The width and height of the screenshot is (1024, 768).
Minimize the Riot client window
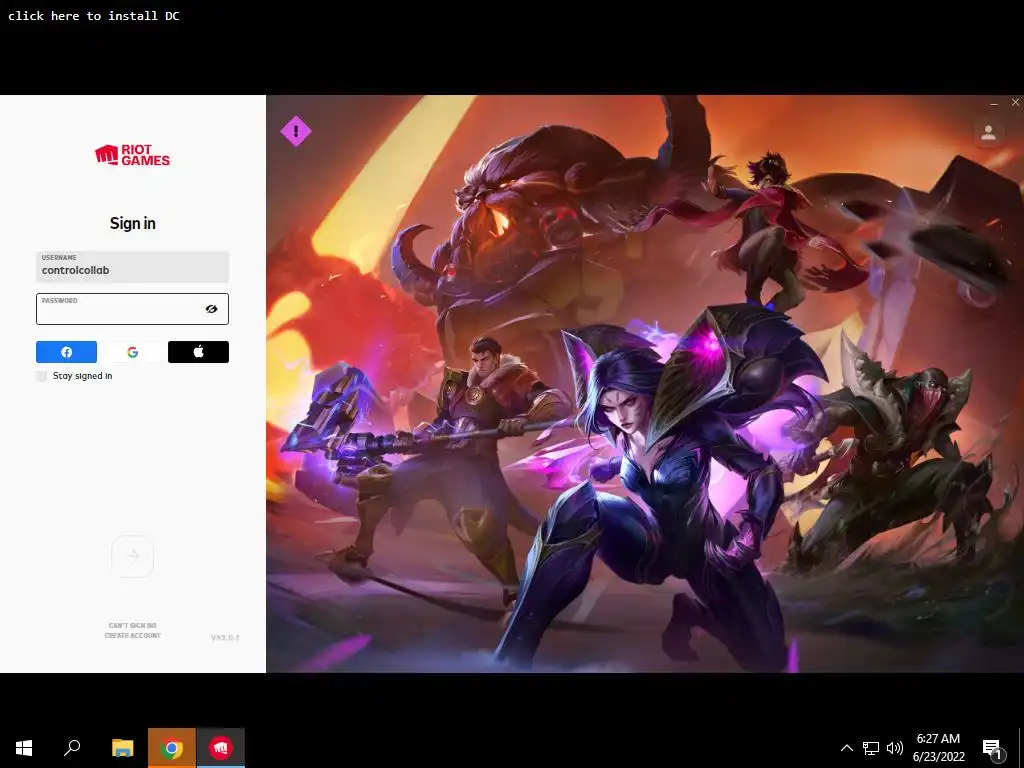(994, 103)
